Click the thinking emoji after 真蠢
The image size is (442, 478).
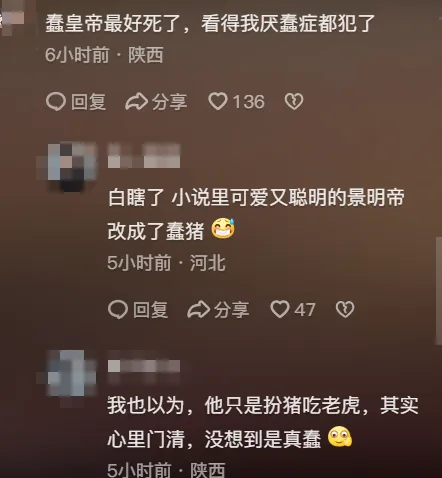pyautogui.click(x=340, y=437)
